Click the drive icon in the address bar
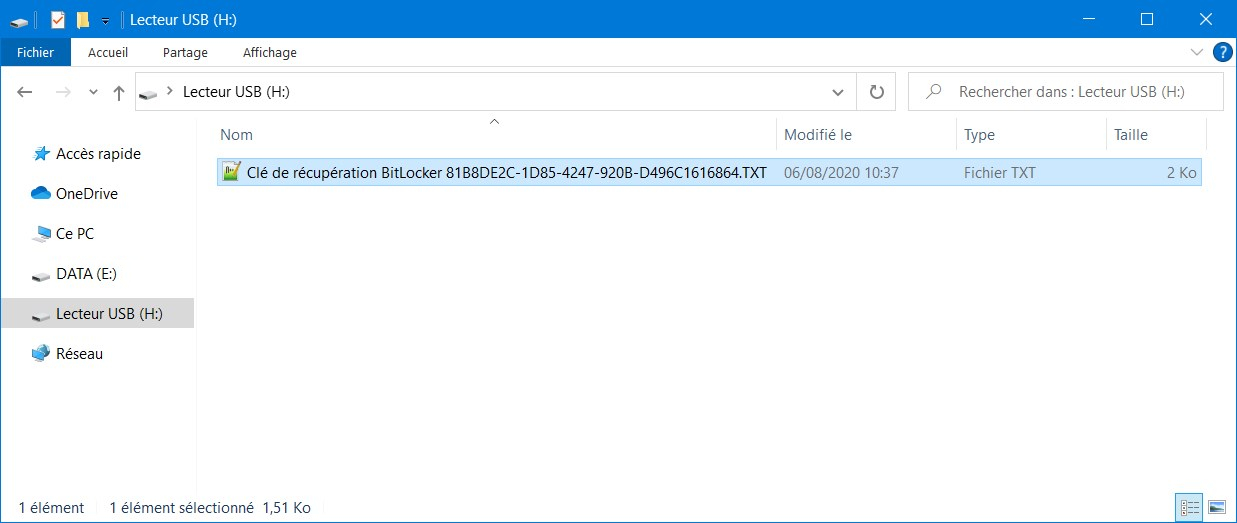This screenshot has width=1237, height=523. click(149, 93)
